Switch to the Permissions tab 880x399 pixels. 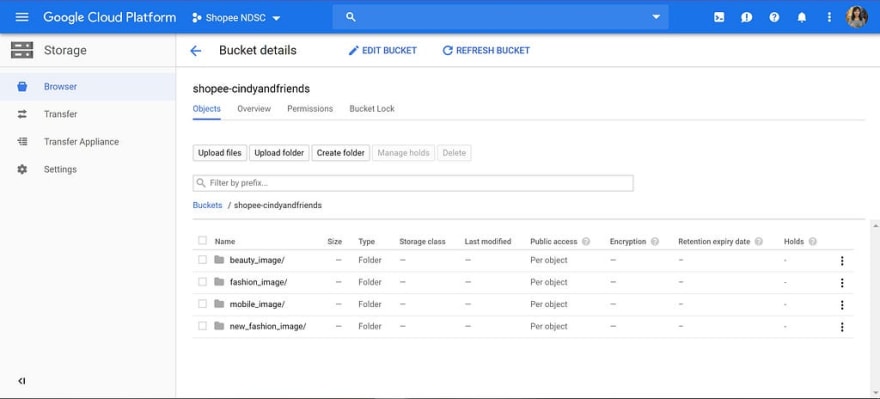310,109
